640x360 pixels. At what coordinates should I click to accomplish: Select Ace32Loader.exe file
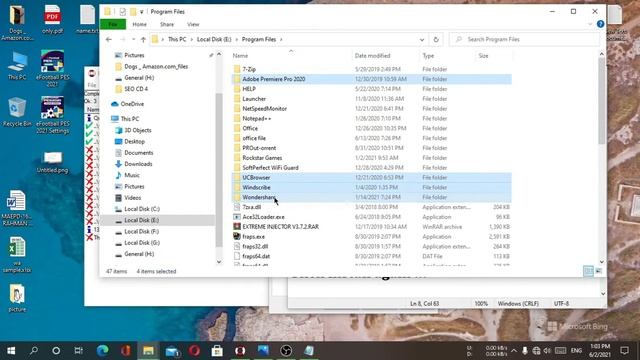[x=371, y=217]
